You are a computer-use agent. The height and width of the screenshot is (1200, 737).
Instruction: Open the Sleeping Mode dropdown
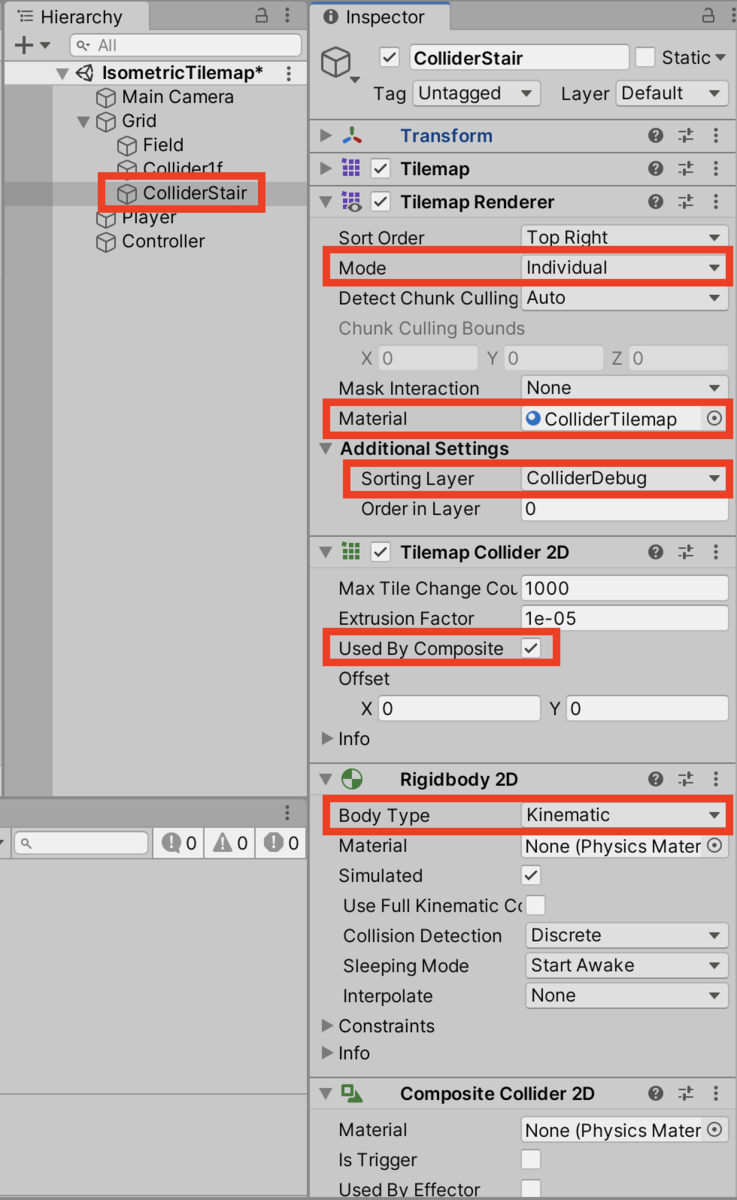[x=627, y=965]
